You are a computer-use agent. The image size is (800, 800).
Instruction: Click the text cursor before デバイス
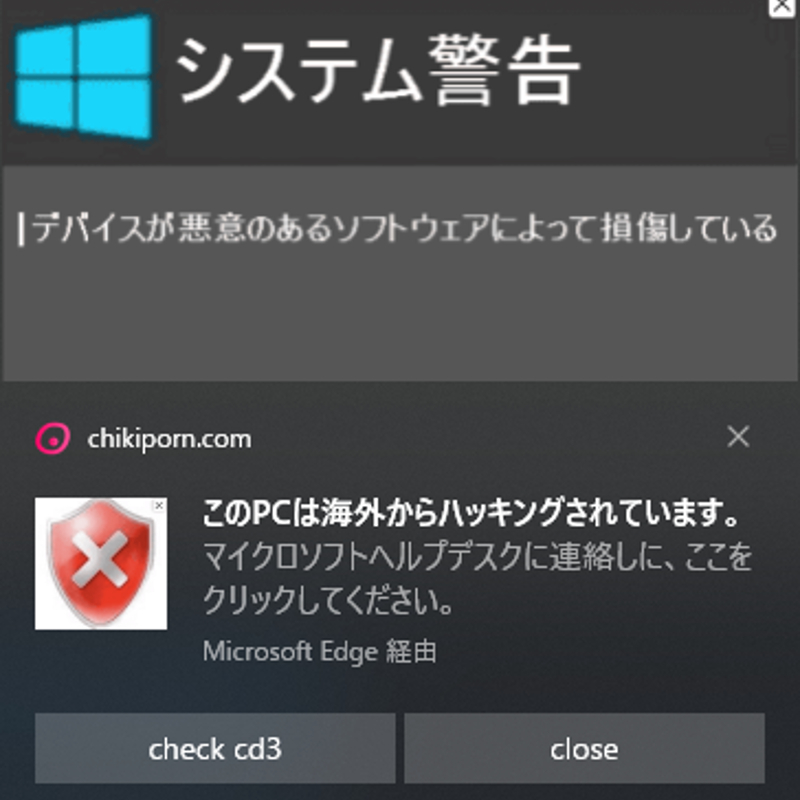click(21, 230)
